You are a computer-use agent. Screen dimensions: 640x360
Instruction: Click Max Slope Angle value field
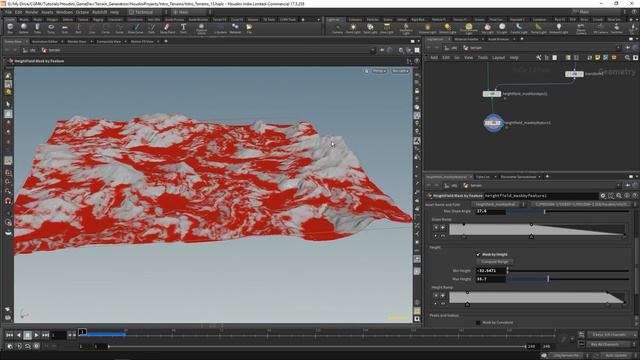[x=491, y=211]
